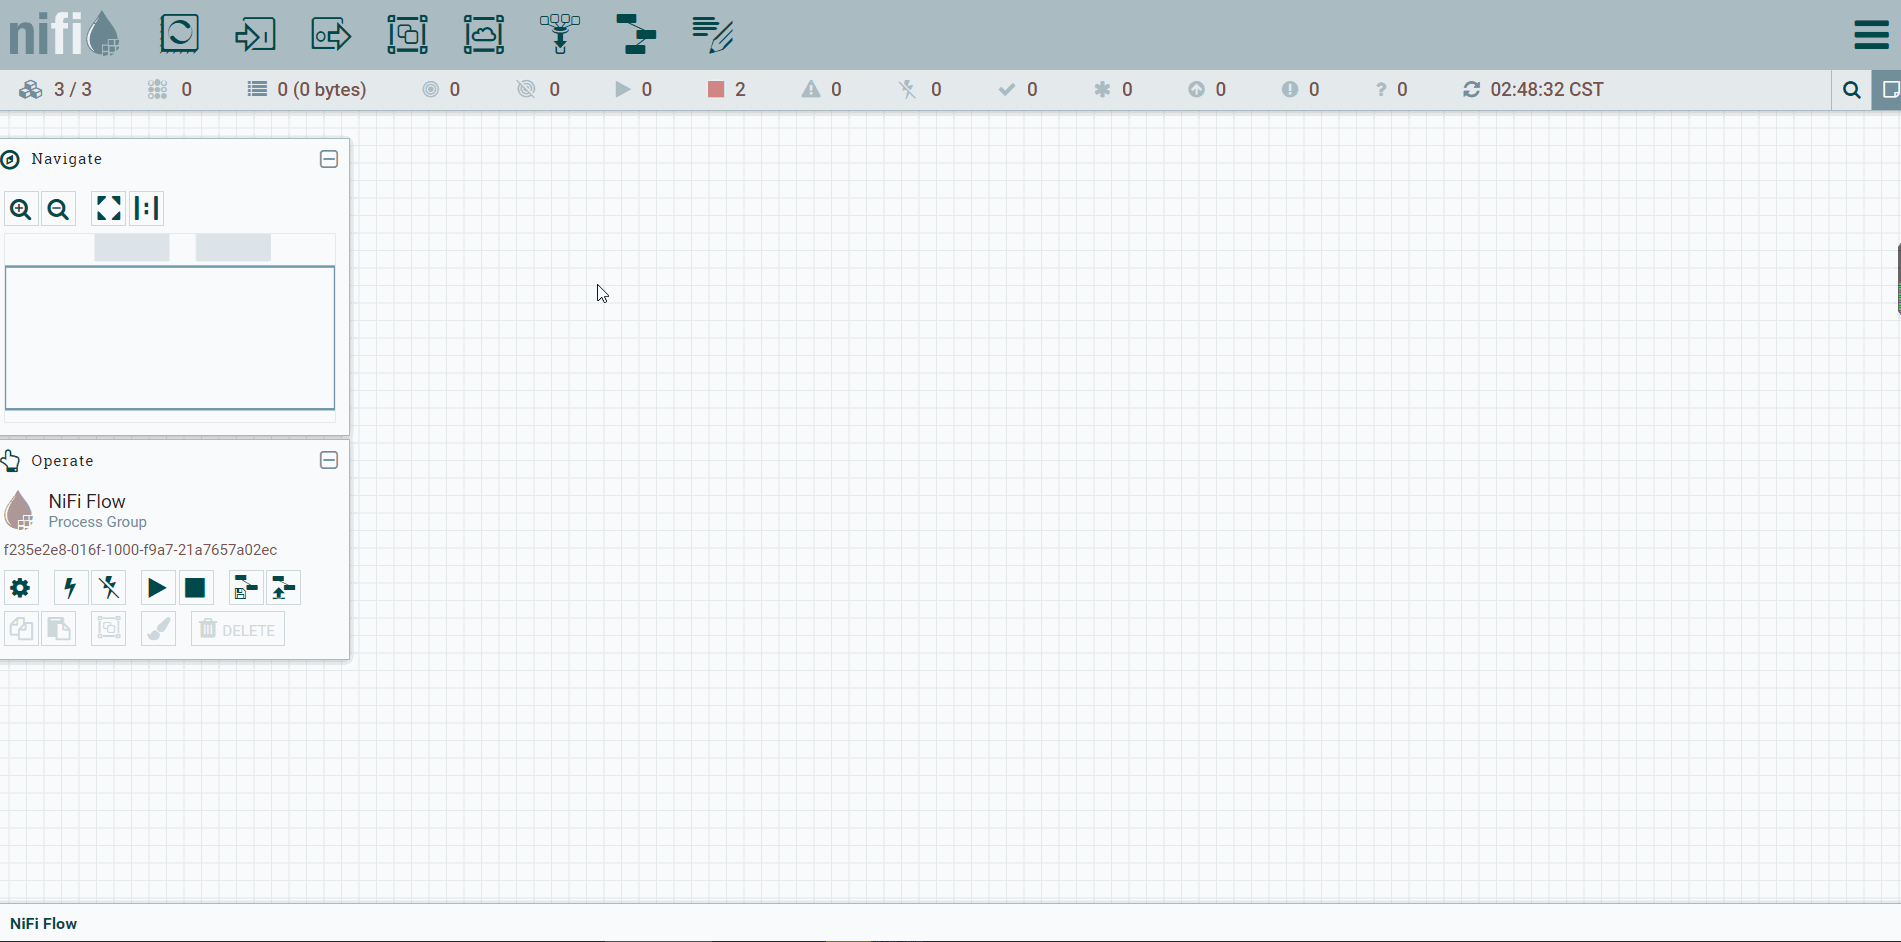1901x942 pixels.
Task: Click the birdseye navigation viewport
Action: 170,338
